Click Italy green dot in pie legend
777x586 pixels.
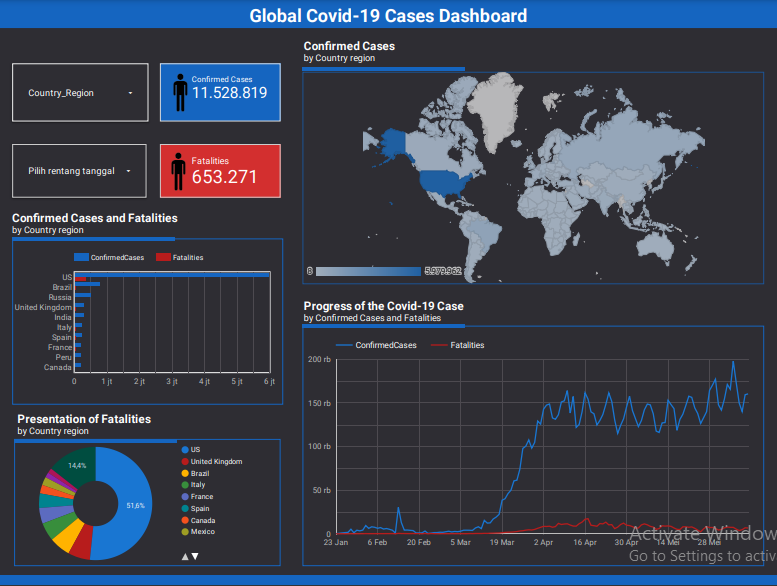click(x=184, y=485)
